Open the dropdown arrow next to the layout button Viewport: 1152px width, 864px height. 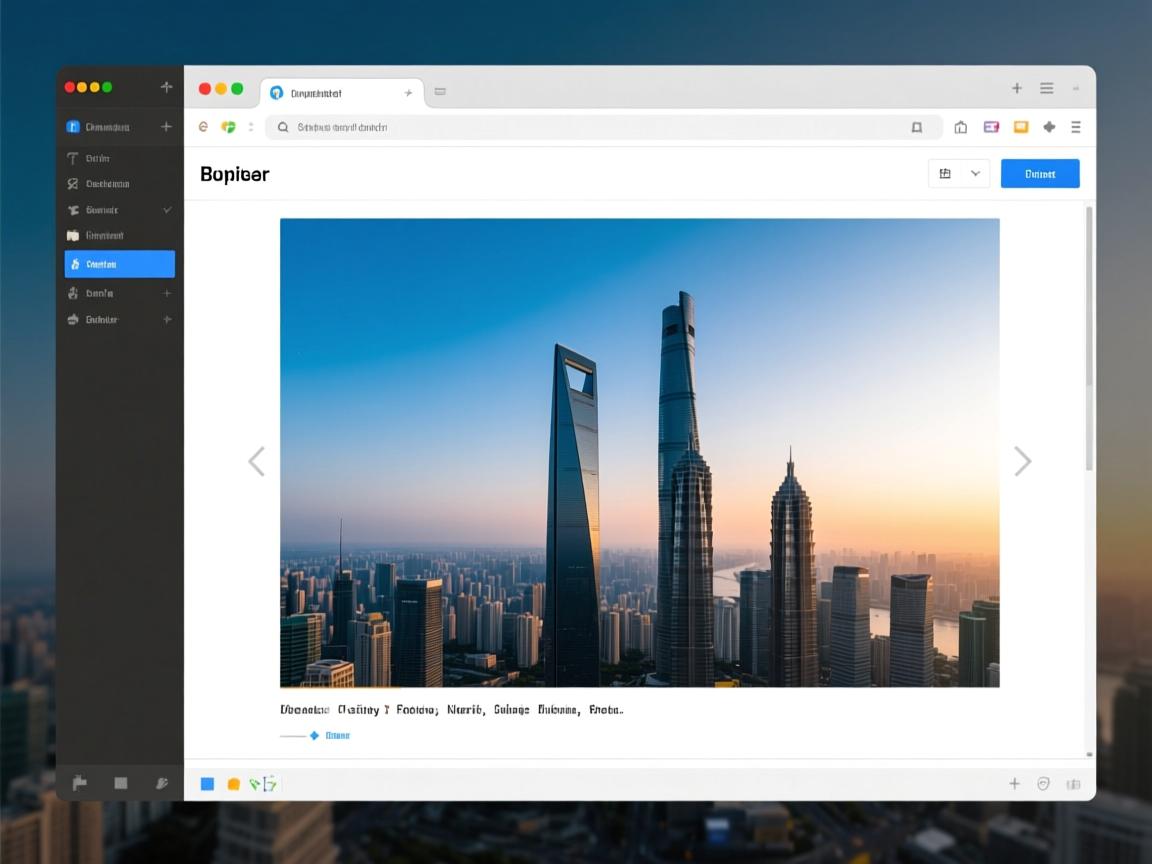tap(975, 174)
